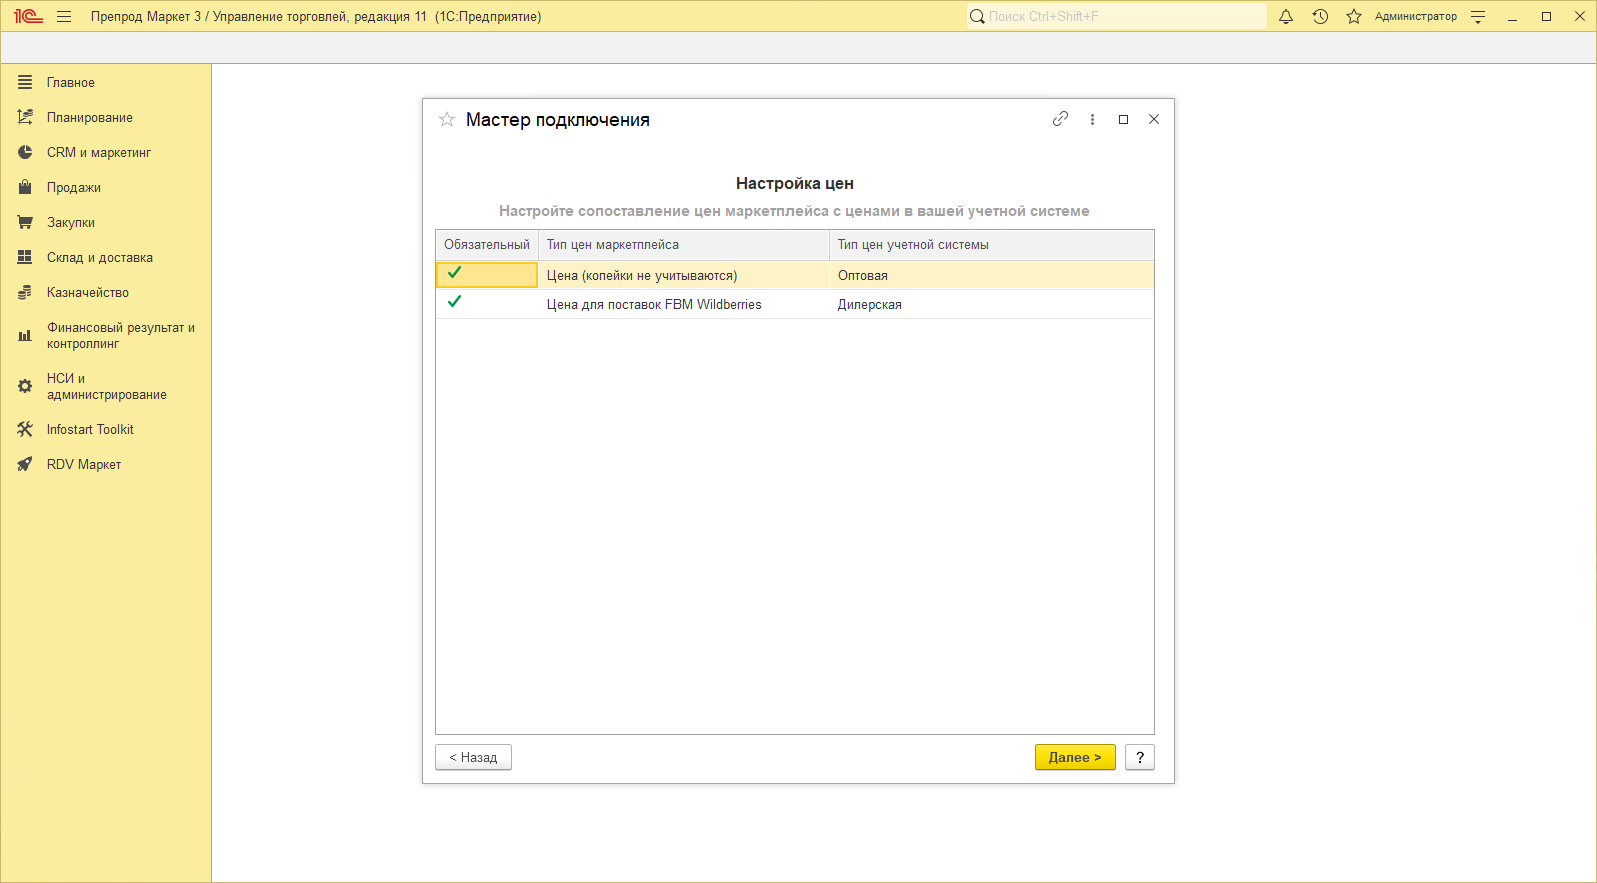
Task: Open help with the ? button
Action: (x=1139, y=757)
